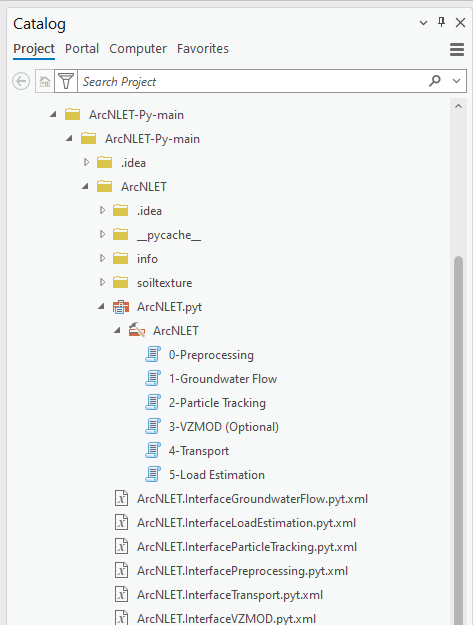Viewport: 473px width, 625px height.
Task: Click the catalog vertical scrollbar thumb
Action: pos(458,440)
